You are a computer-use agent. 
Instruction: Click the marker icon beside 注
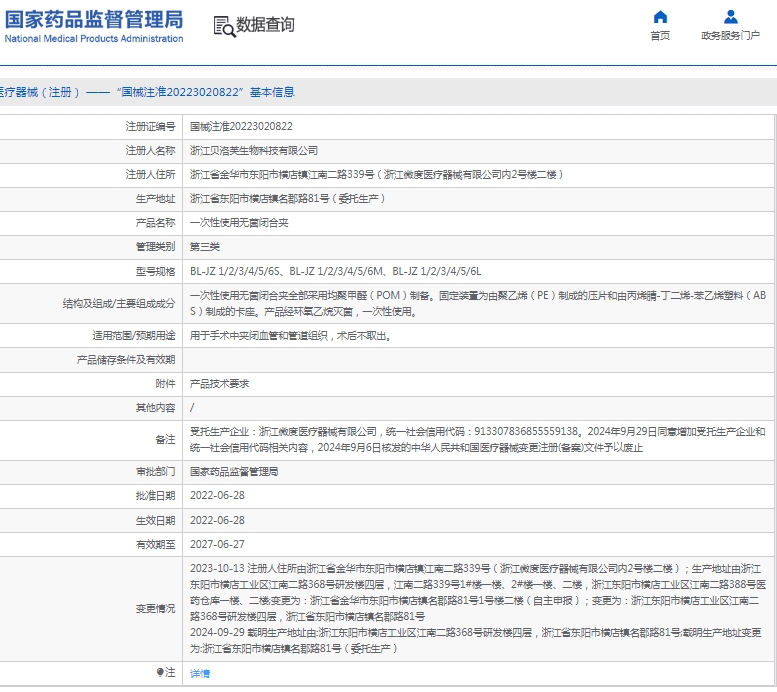pyautogui.click(x=160, y=673)
